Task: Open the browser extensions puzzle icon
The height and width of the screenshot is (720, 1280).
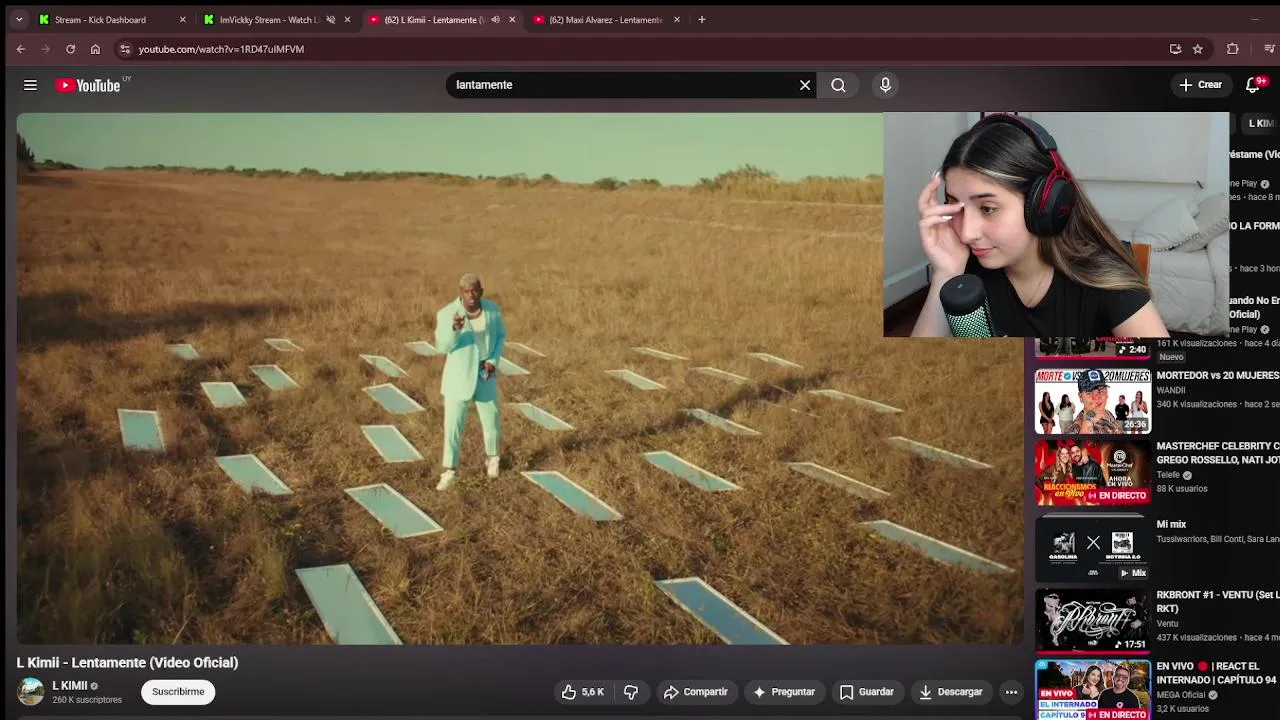Action: coord(1232,49)
